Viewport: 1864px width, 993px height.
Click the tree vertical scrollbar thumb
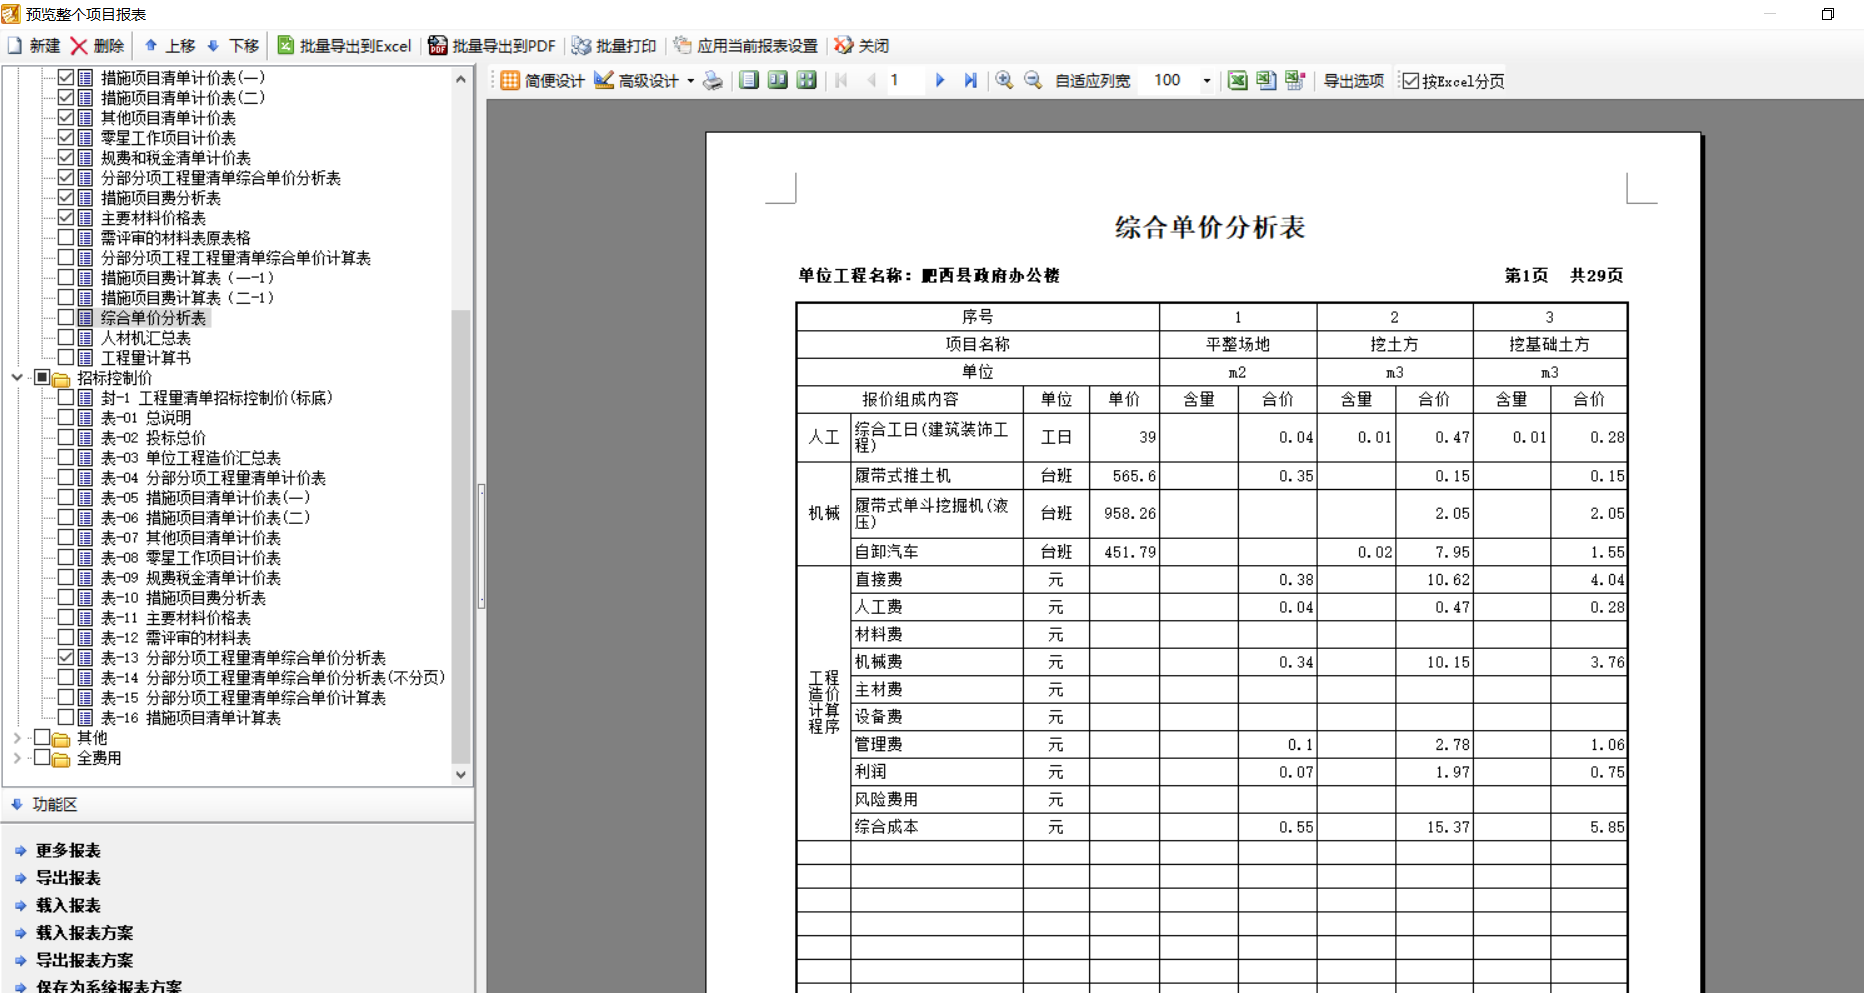point(461,536)
